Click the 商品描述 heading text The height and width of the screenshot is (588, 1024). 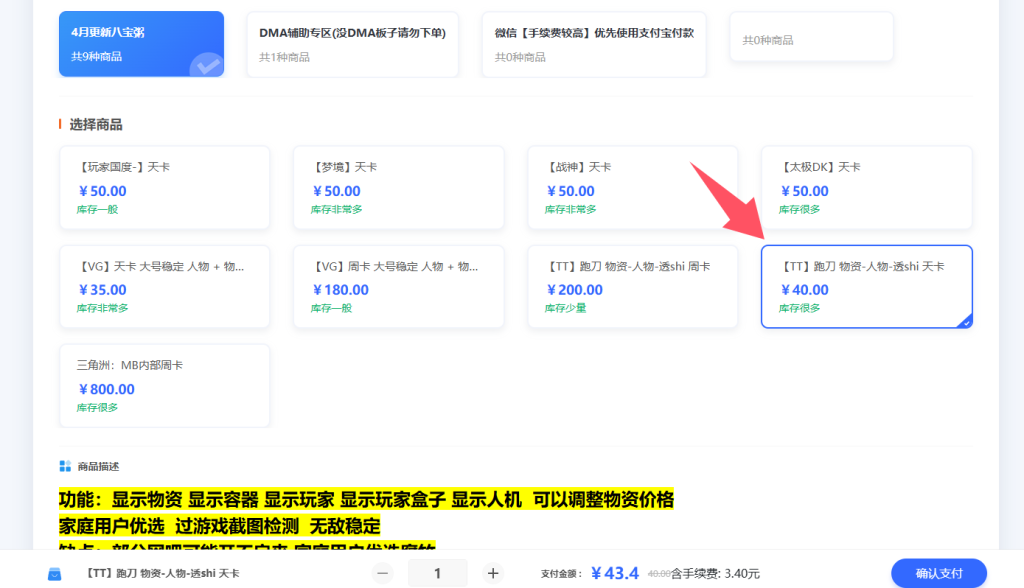click(x=99, y=466)
